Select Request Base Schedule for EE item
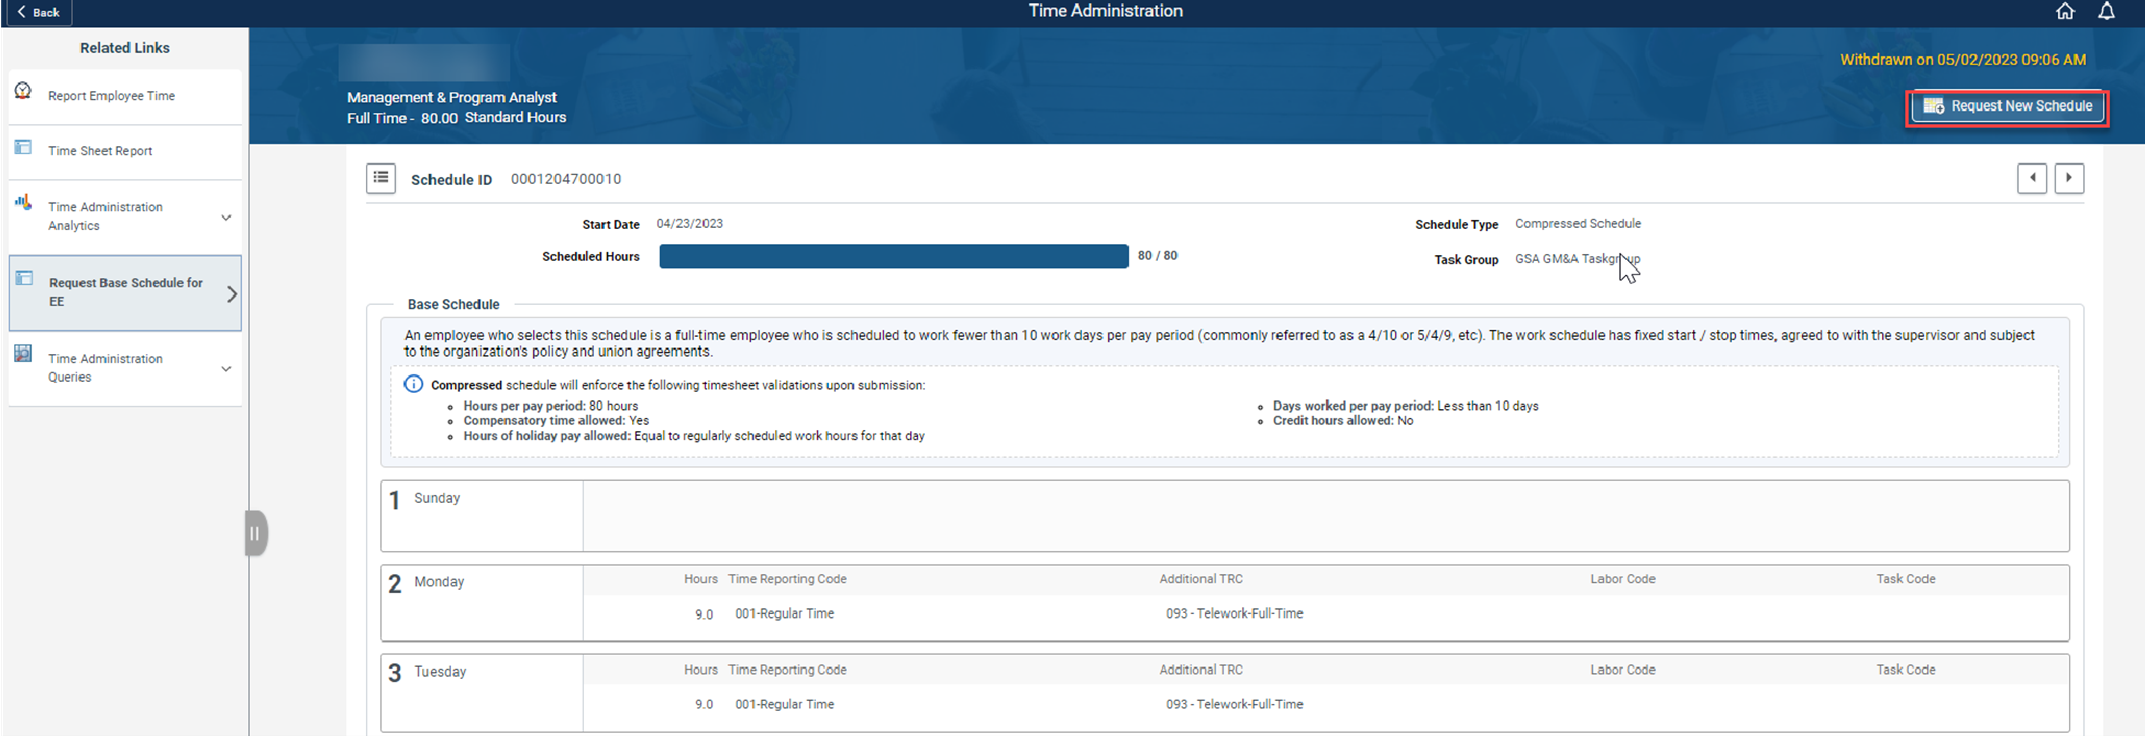The height and width of the screenshot is (736, 2145). pos(125,292)
